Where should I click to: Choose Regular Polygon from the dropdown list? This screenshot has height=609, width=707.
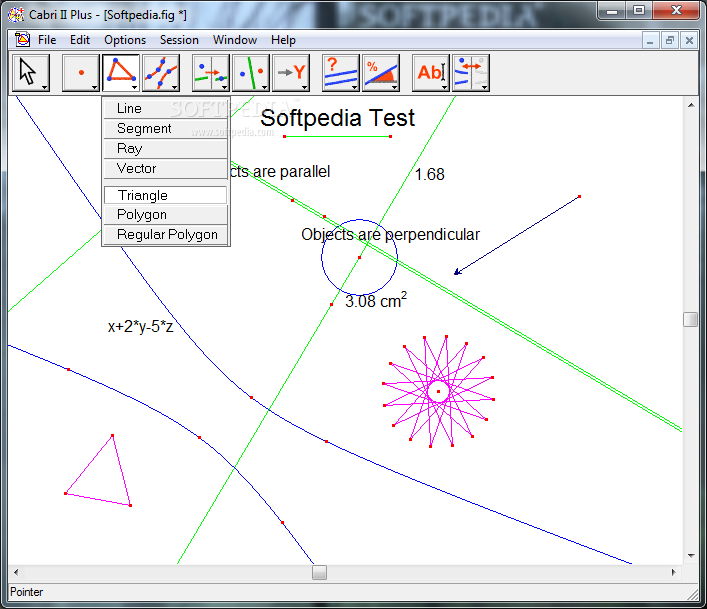tap(166, 234)
